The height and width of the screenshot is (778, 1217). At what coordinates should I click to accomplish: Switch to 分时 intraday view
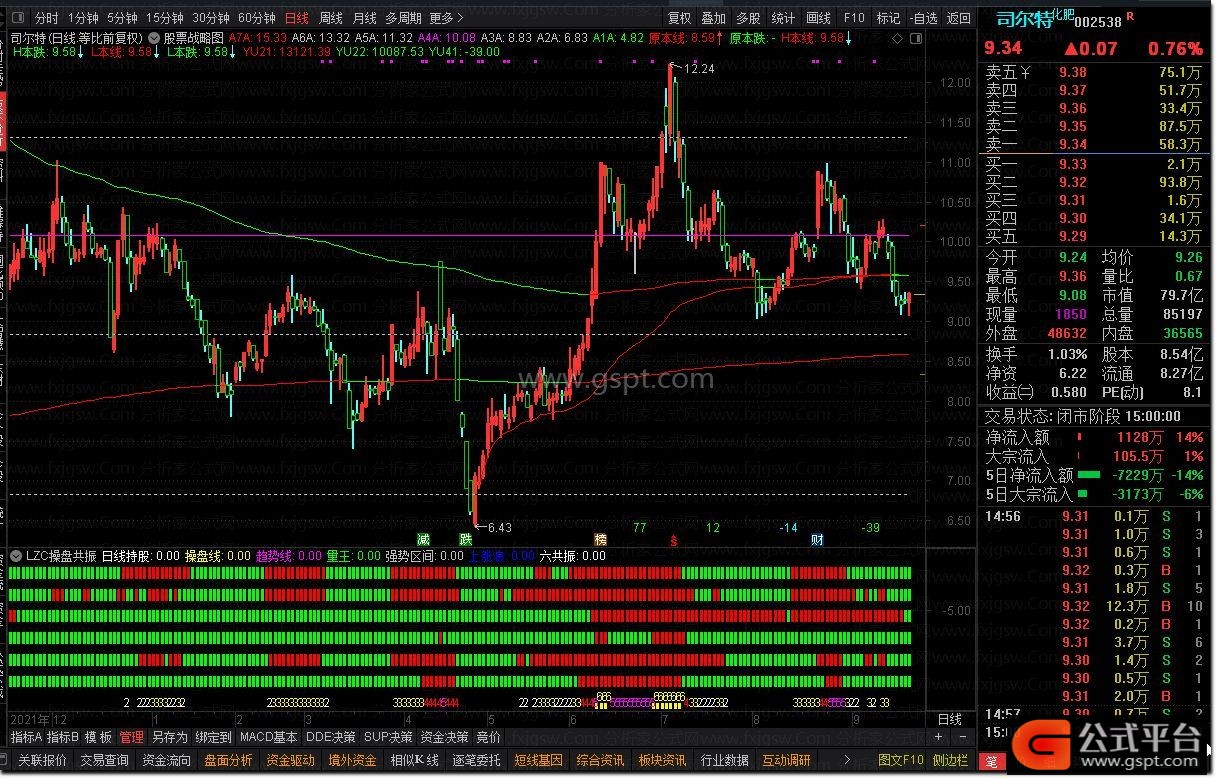click(46, 18)
